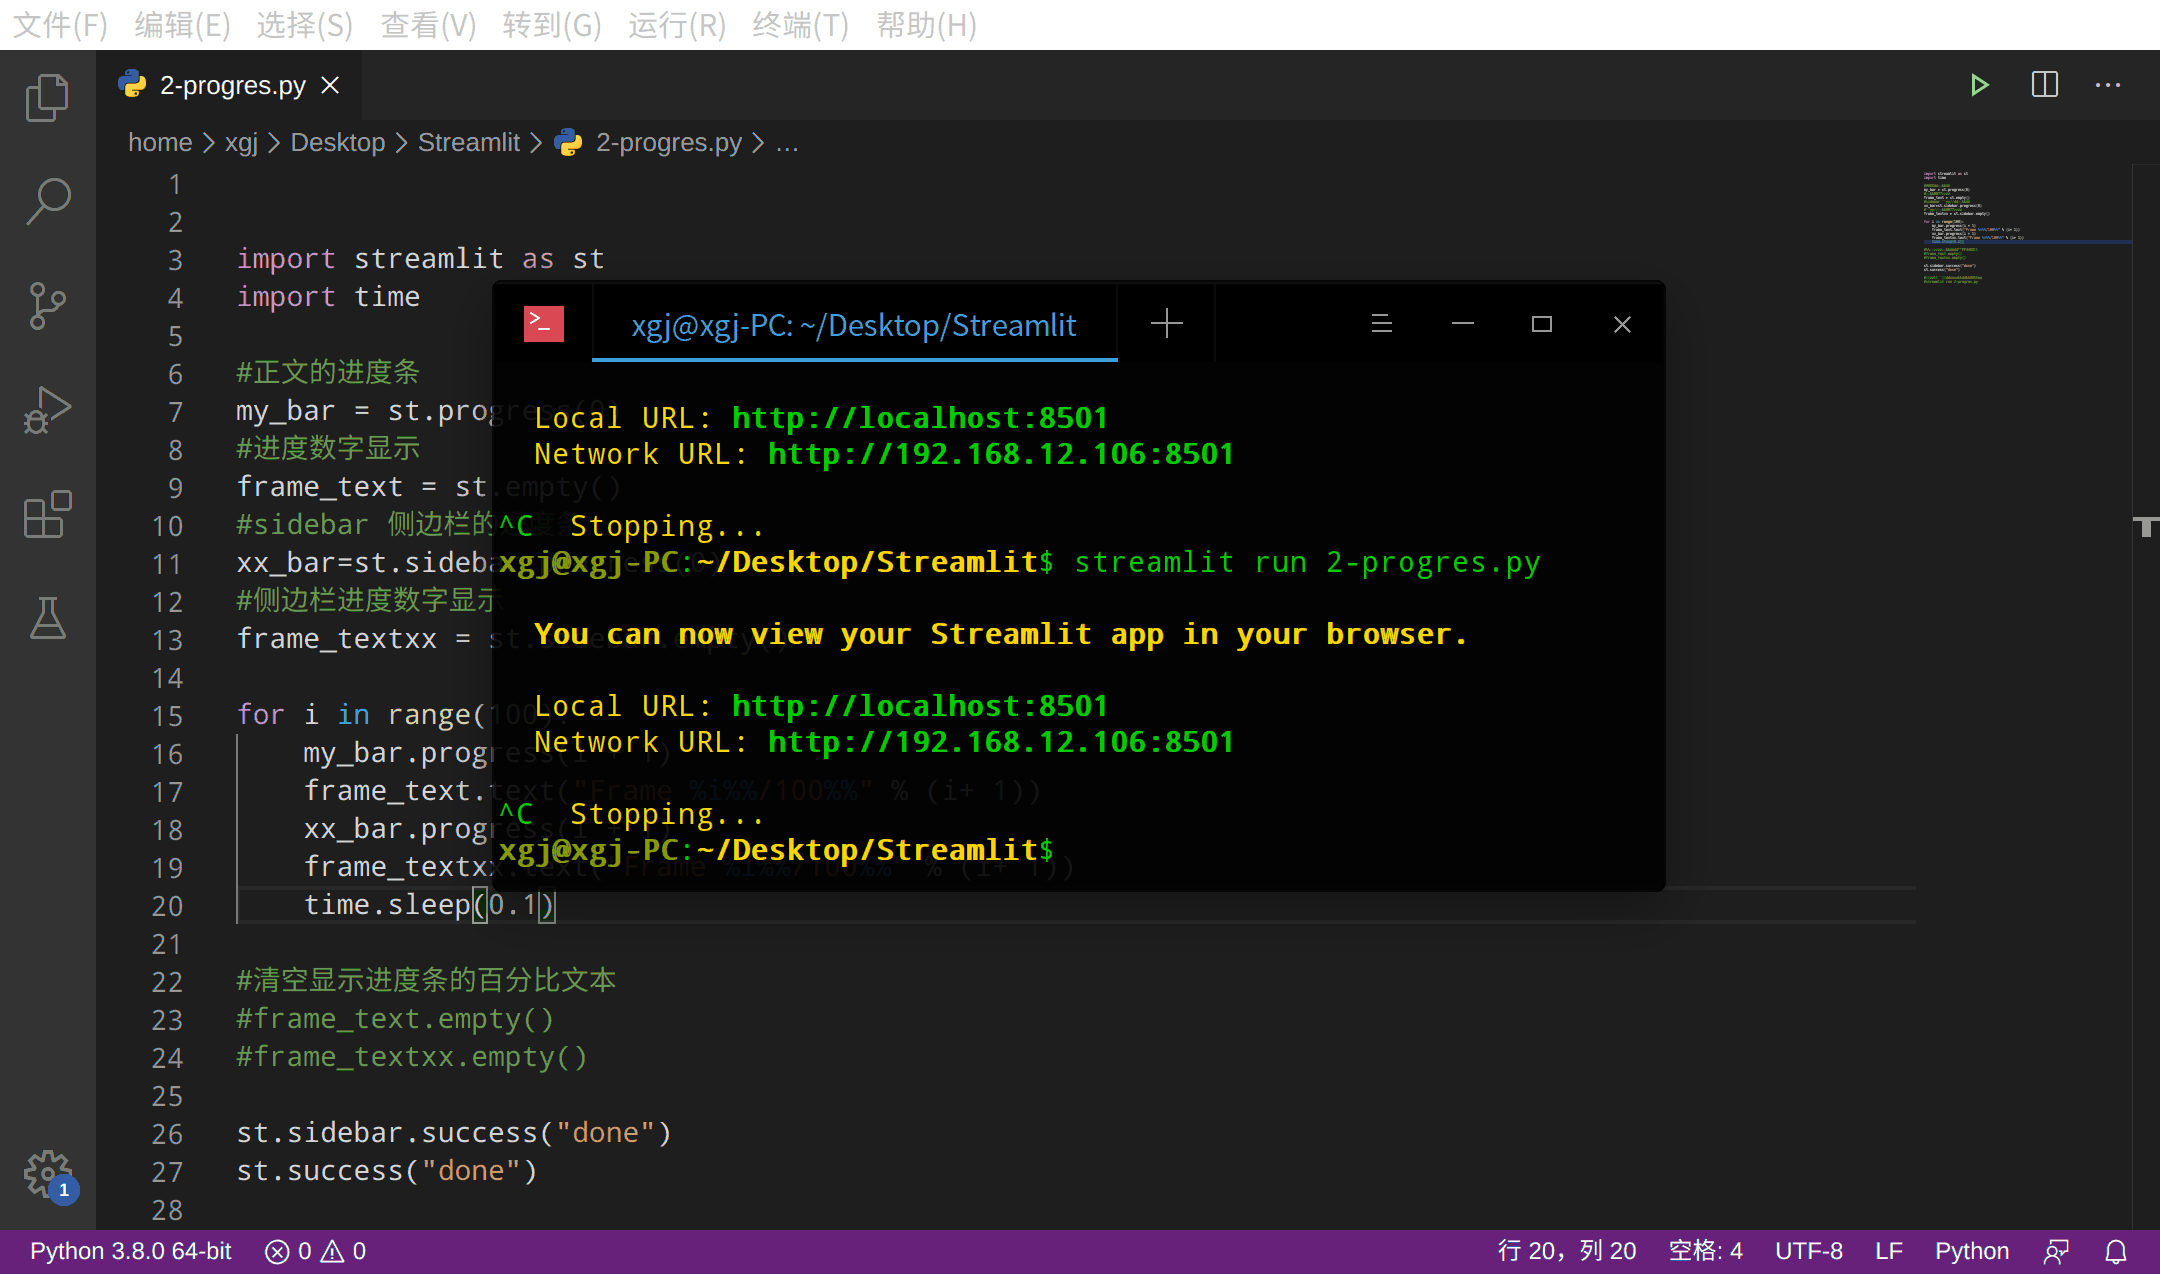The image size is (2160, 1274).
Task: Click the xgj breadcrumb segment
Action: pos(241,143)
